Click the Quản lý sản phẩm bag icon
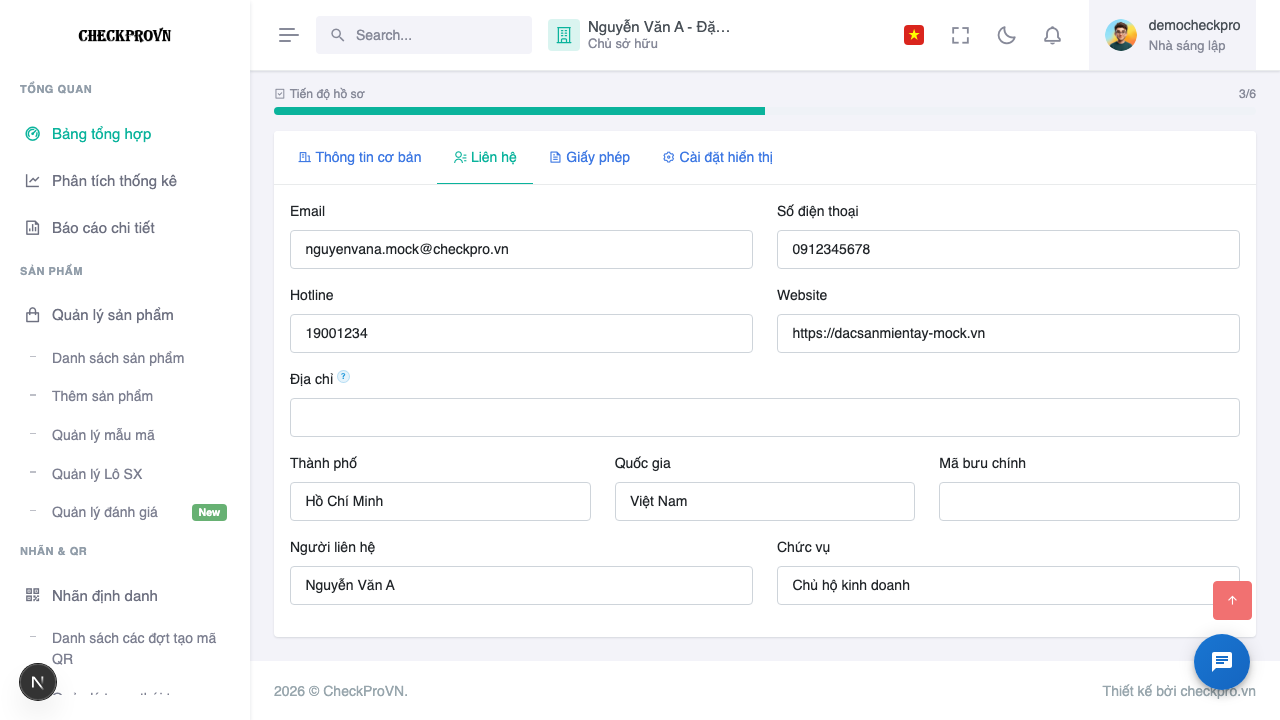This screenshot has width=1280, height=720. click(33, 315)
